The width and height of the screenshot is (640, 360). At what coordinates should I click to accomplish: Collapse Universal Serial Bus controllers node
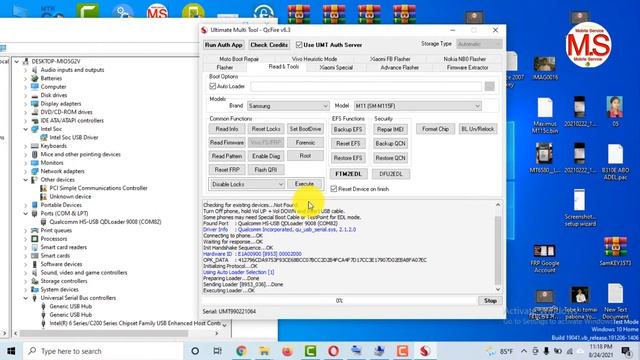(26, 298)
